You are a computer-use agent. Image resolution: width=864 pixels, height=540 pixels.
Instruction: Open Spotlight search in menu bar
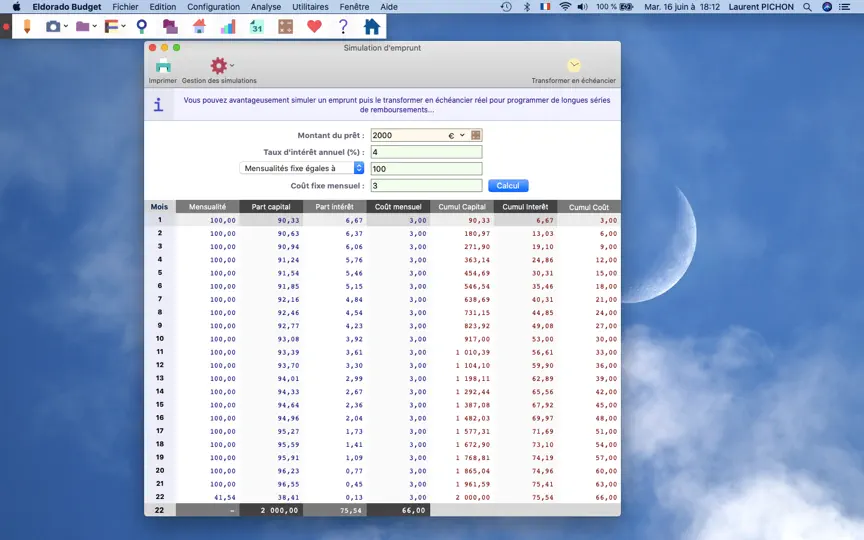coord(807,7)
